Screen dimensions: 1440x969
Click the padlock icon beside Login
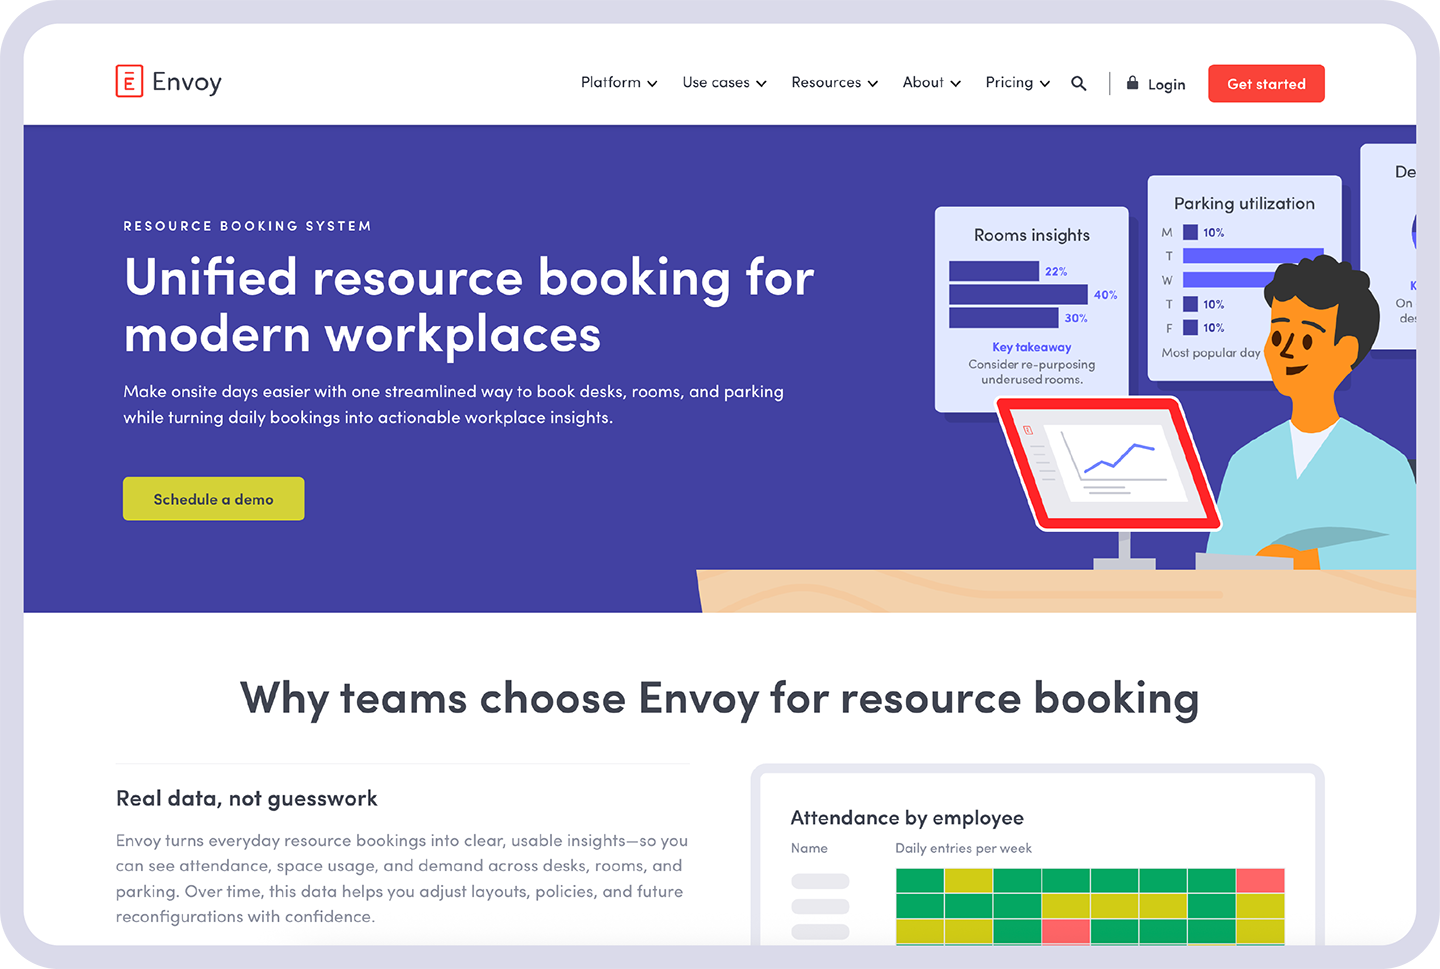pyautogui.click(x=1132, y=82)
